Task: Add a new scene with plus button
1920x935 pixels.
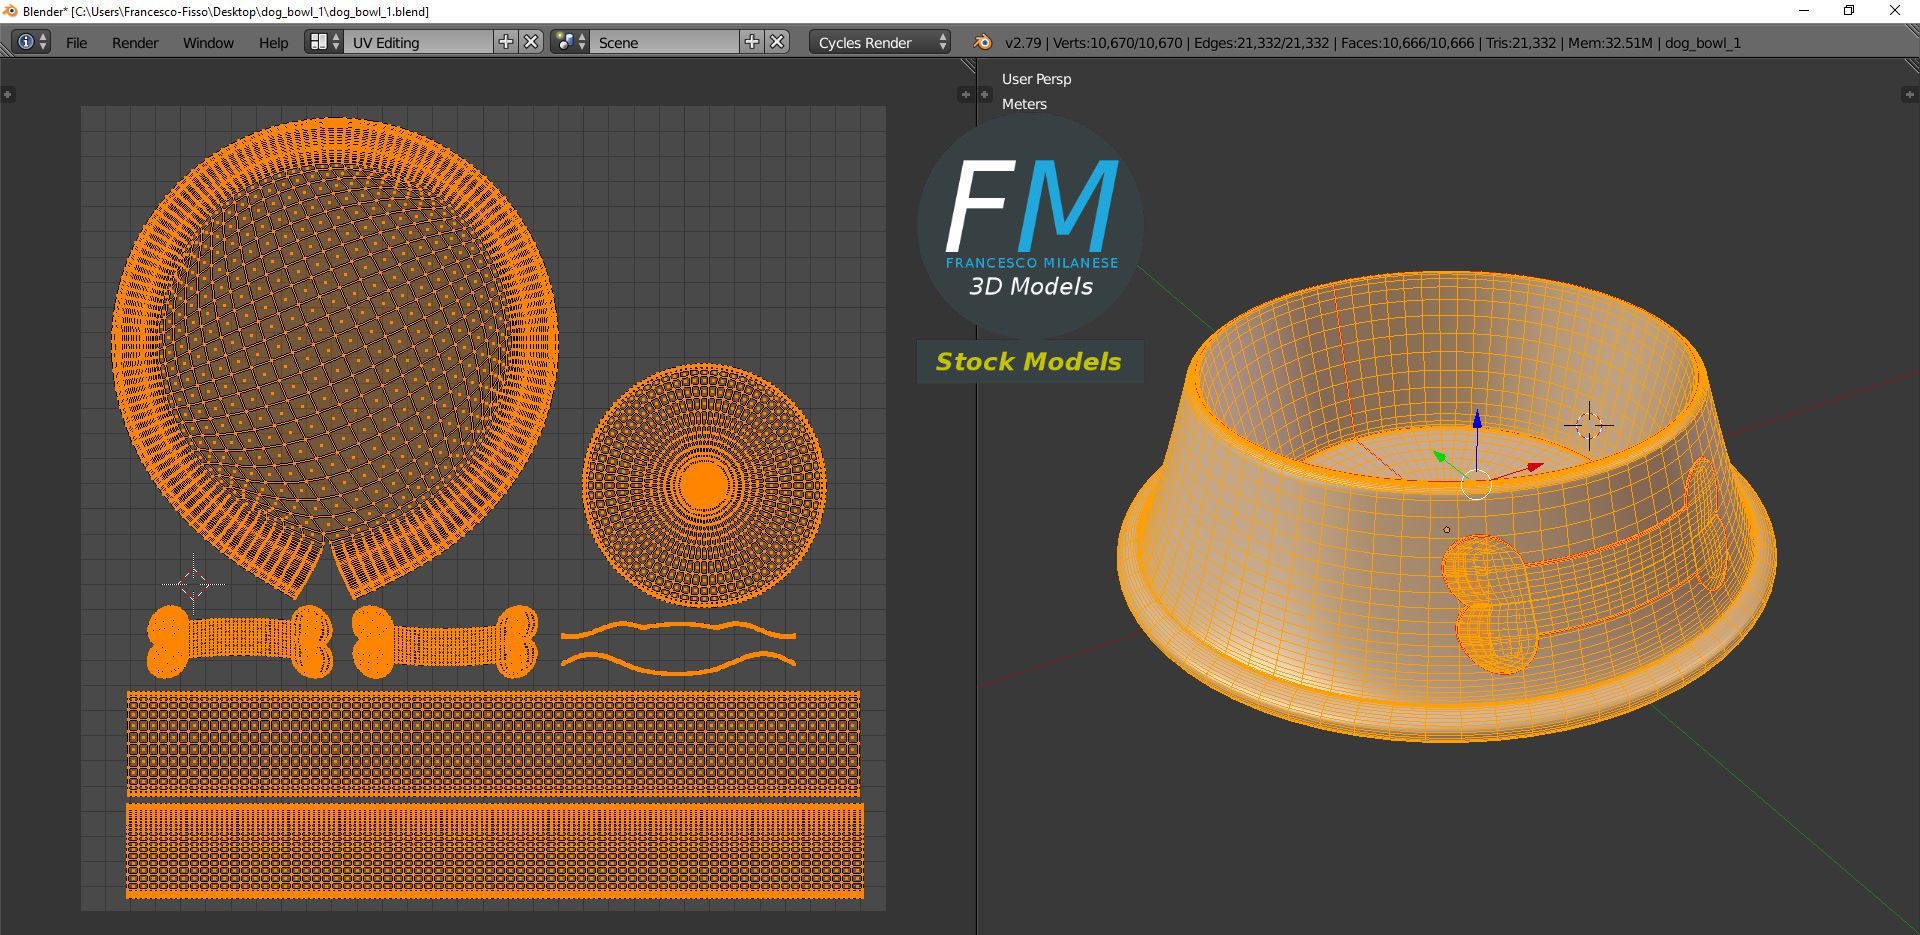Action: [x=752, y=42]
